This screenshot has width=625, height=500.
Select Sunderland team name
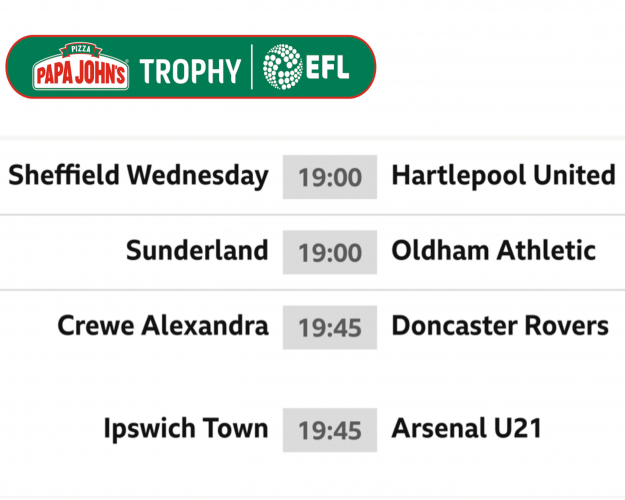pyautogui.click(x=197, y=250)
